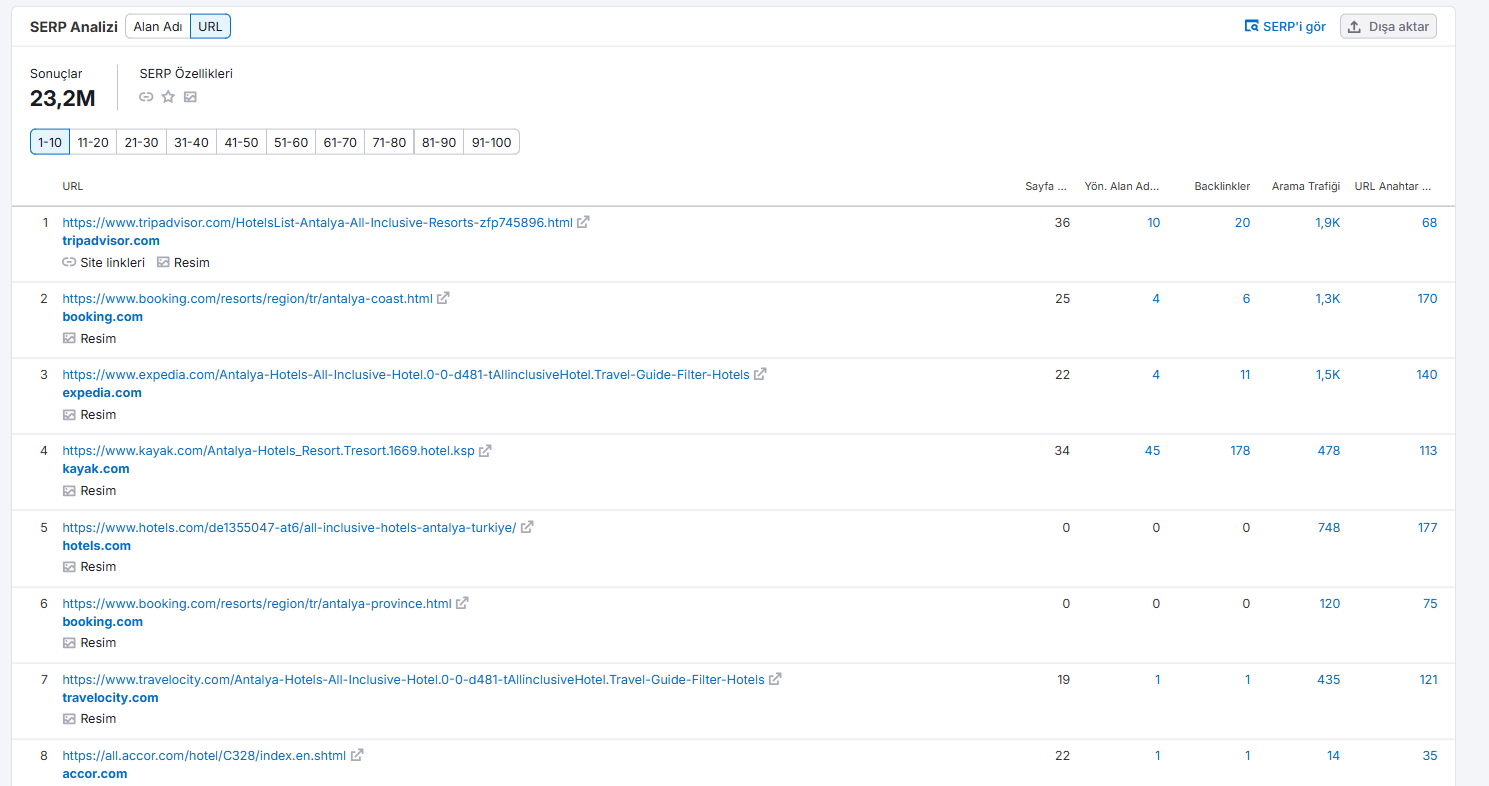Click the Resim image icon under kayak.com

pyautogui.click(x=69, y=490)
